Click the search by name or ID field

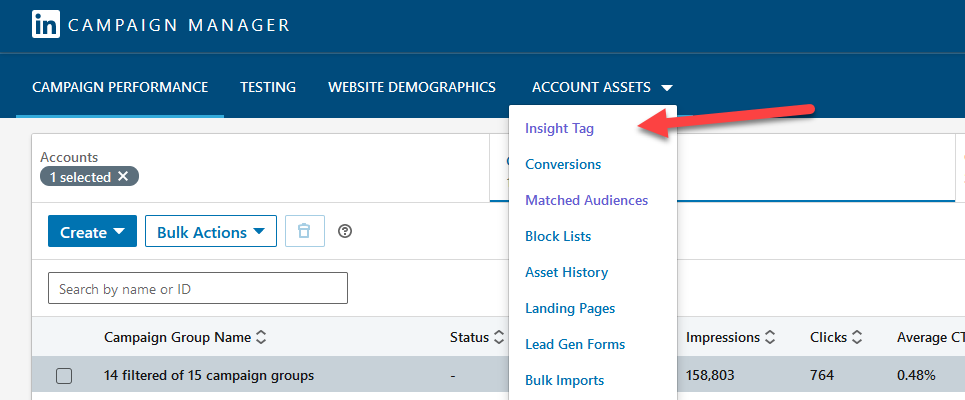click(197, 289)
